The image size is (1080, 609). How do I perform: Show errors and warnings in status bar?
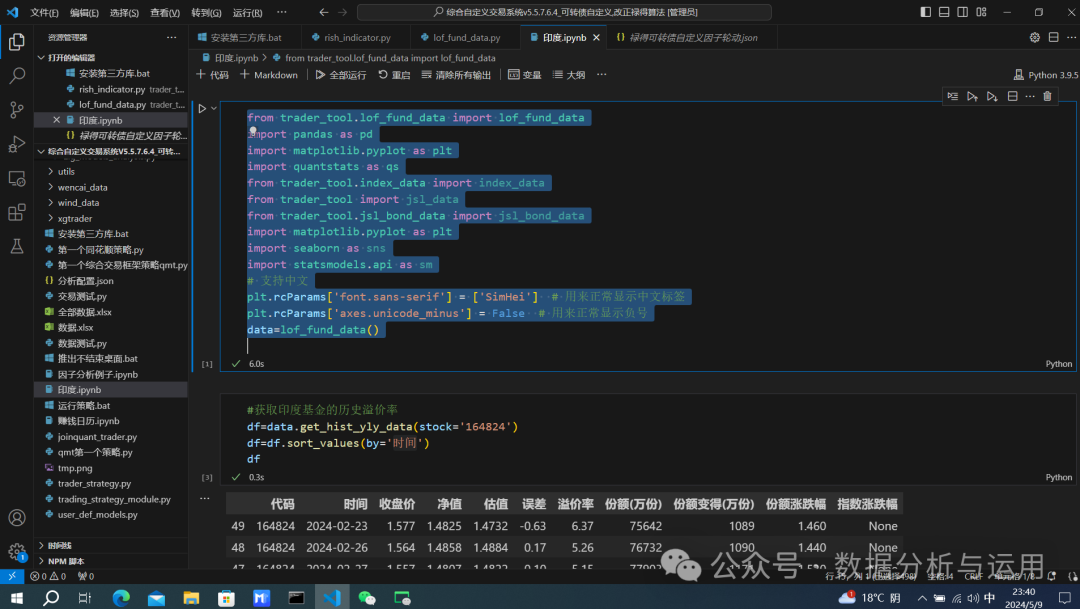(48, 576)
